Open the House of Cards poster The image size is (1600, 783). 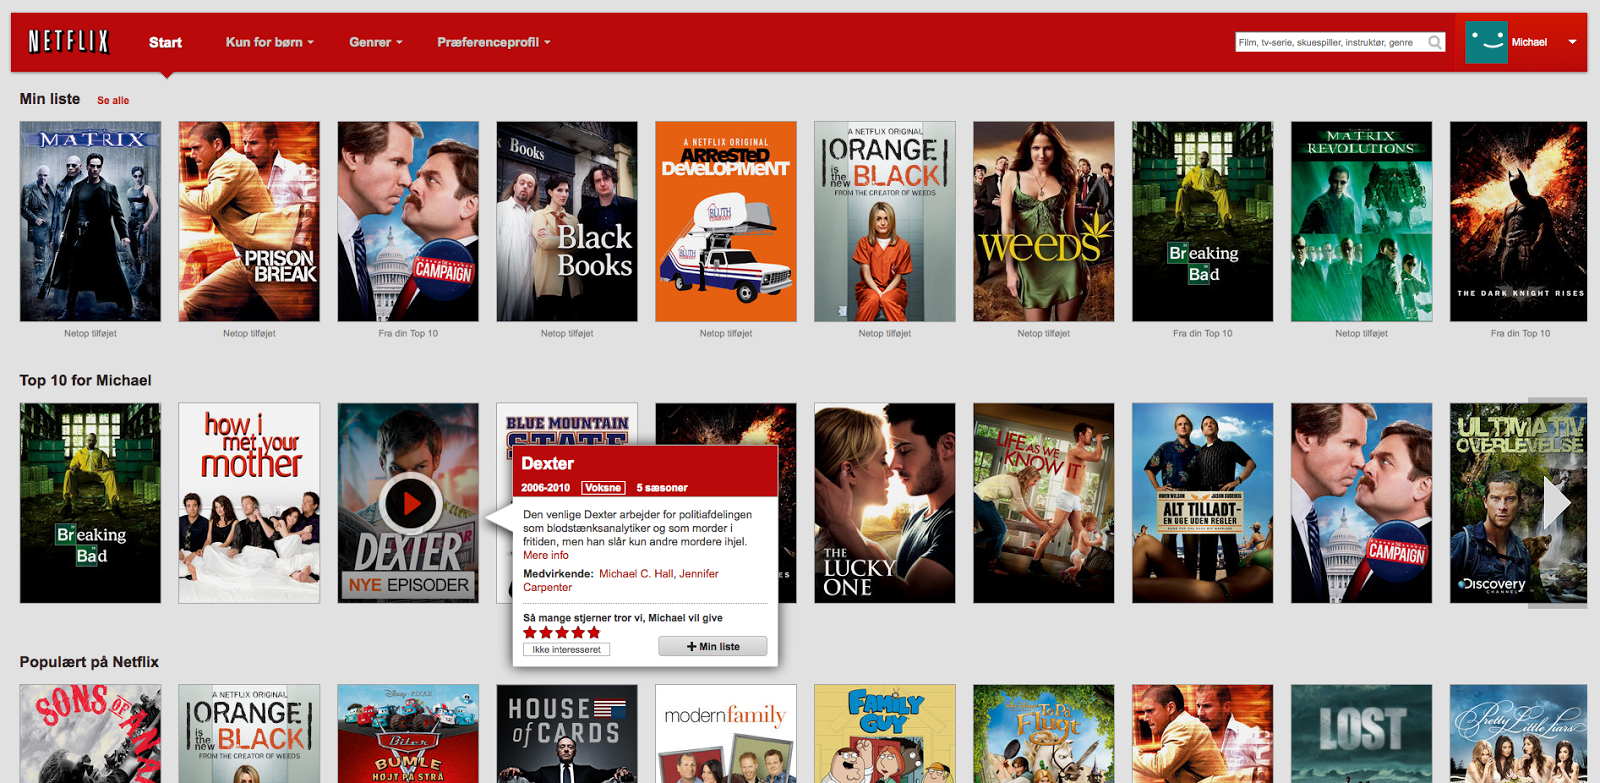pyautogui.click(x=567, y=734)
